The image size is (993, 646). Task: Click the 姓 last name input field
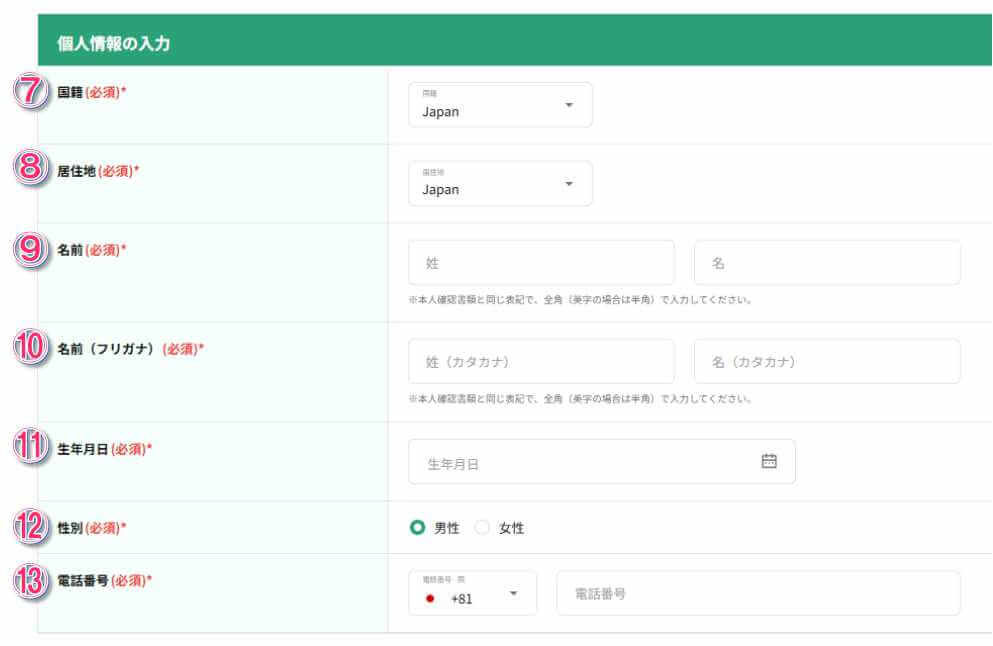coord(540,261)
